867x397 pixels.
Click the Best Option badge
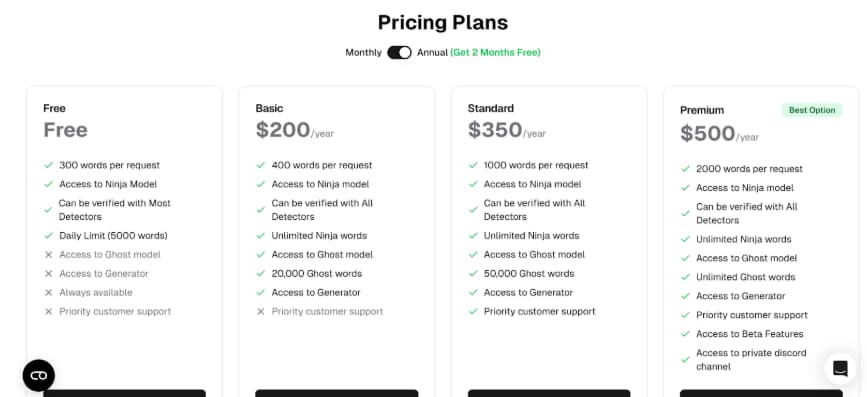point(812,110)
